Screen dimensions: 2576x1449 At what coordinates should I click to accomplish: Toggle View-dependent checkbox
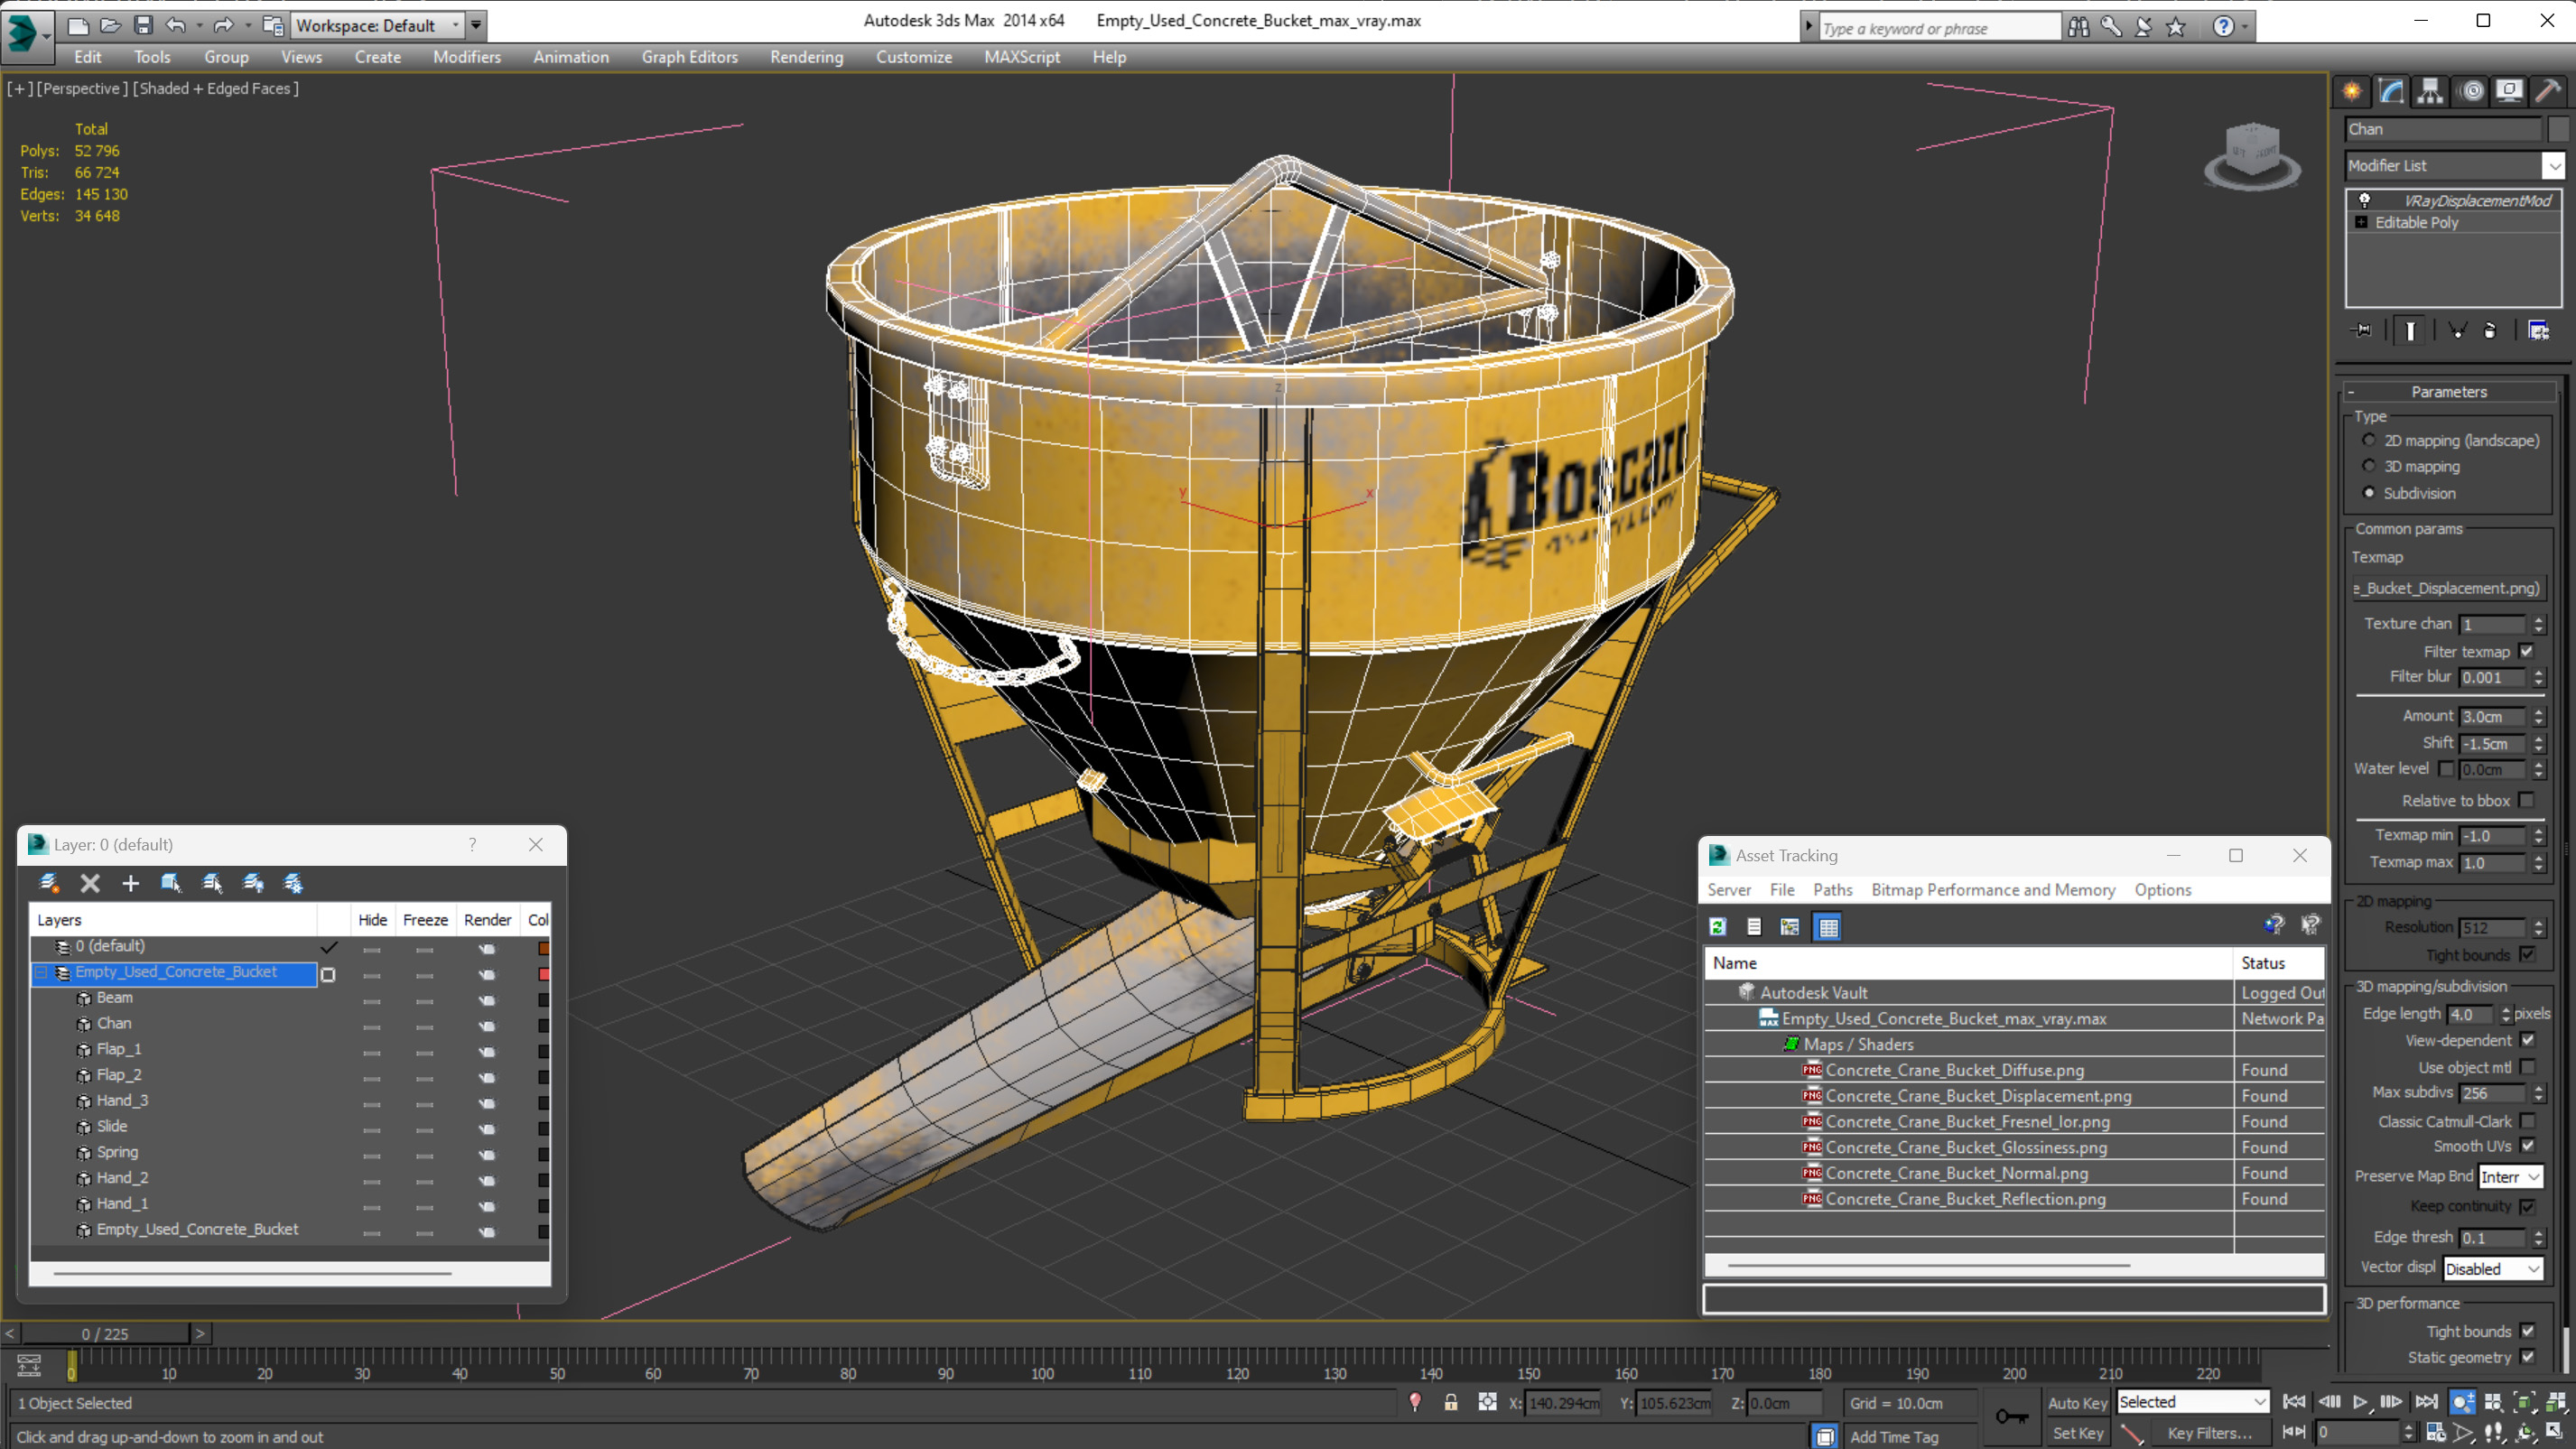pos(2527,1040)
